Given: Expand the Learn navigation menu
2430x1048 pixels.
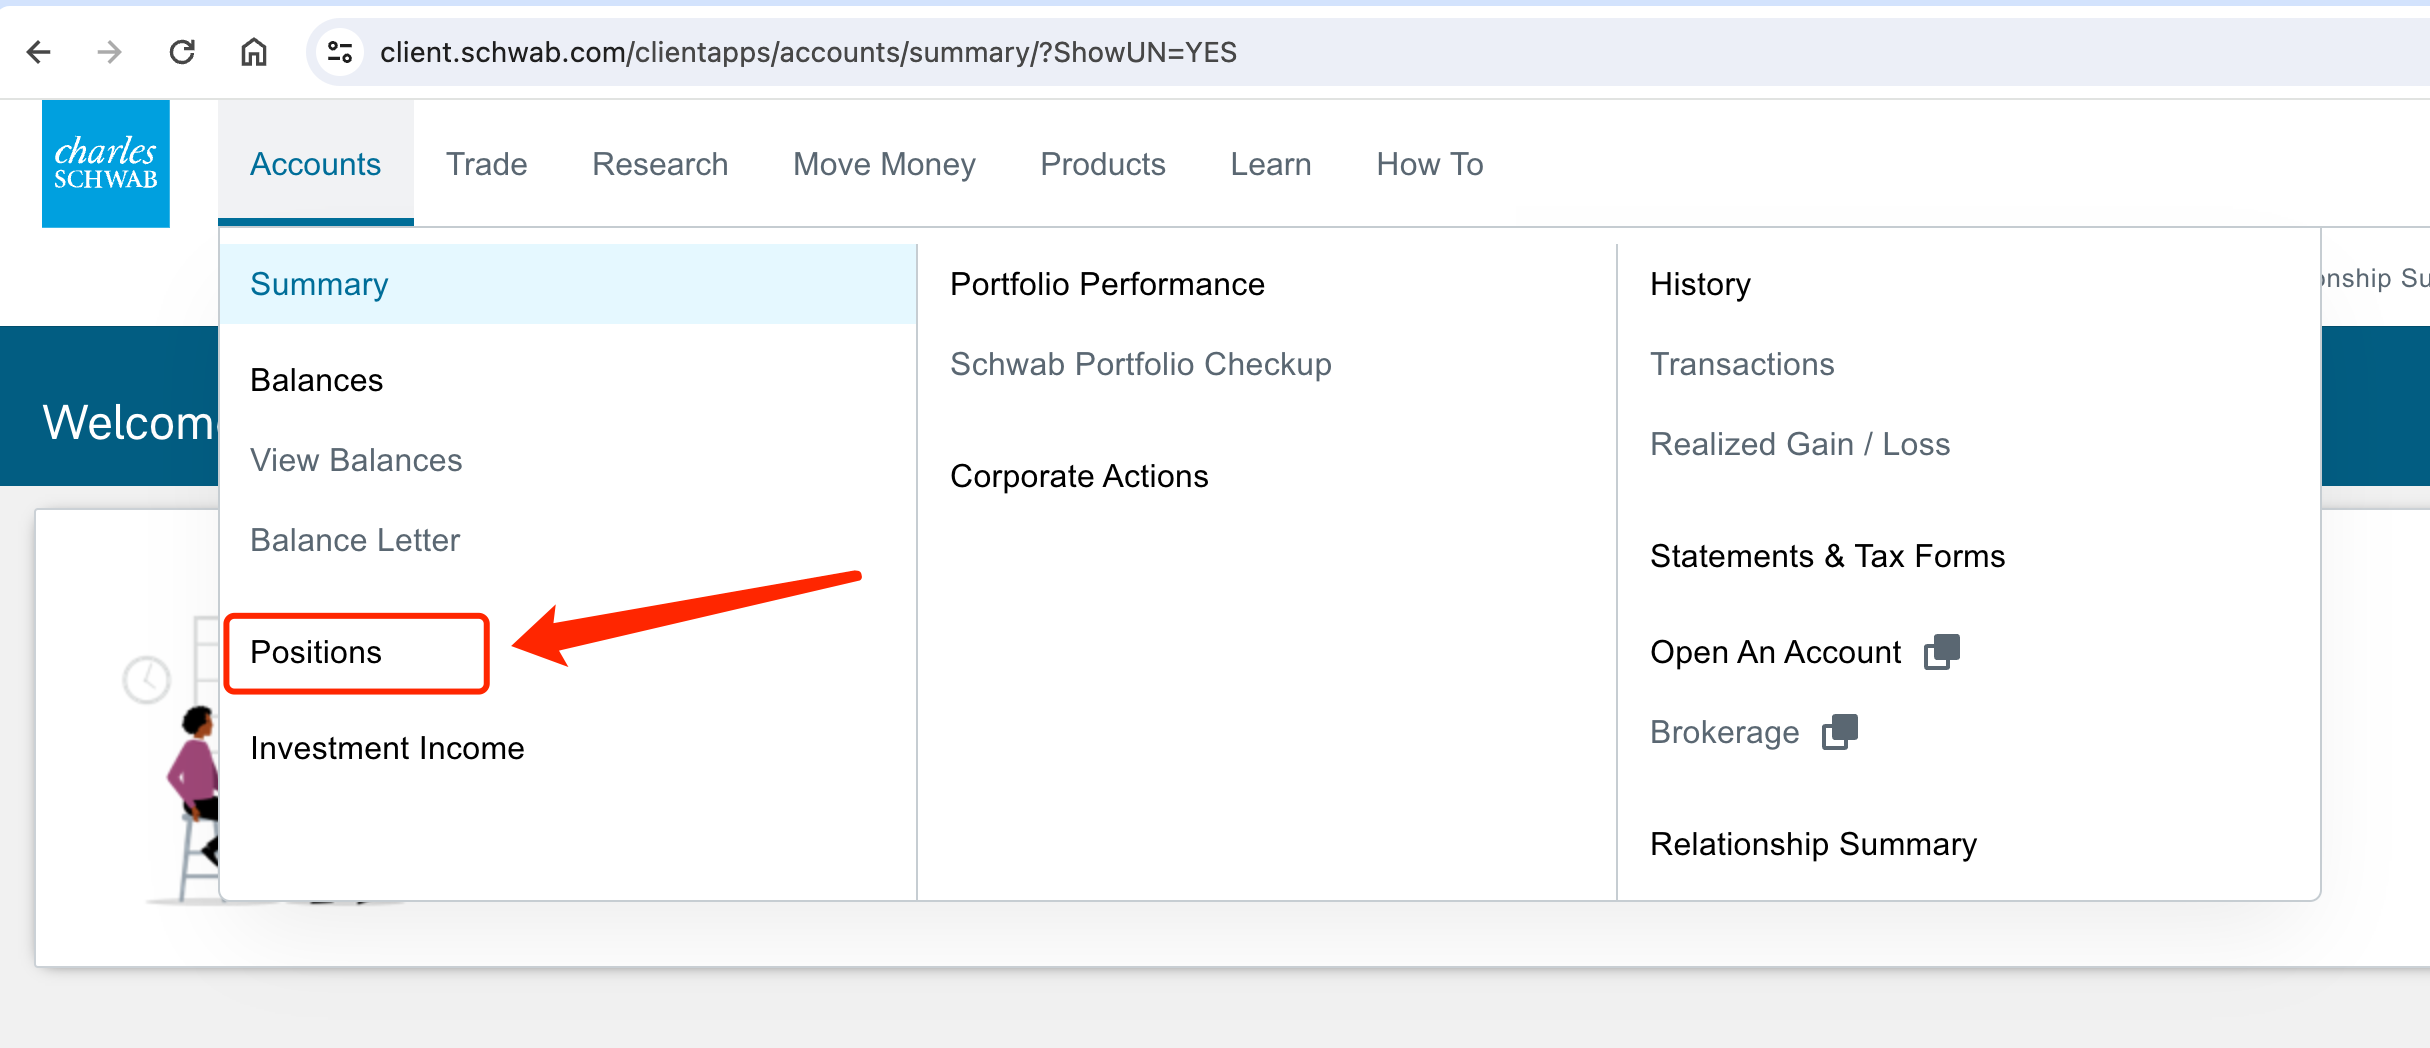Looking at the screenshot, I should (x=1271, y=164).
